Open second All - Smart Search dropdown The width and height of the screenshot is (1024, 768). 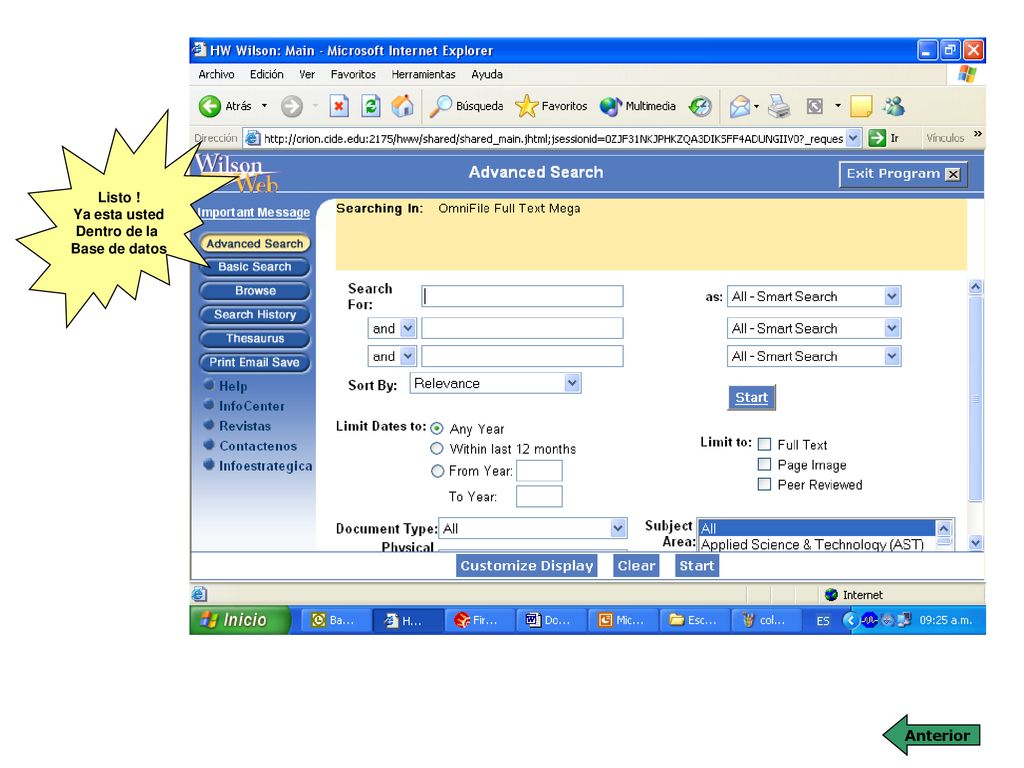tap(814, 328)
